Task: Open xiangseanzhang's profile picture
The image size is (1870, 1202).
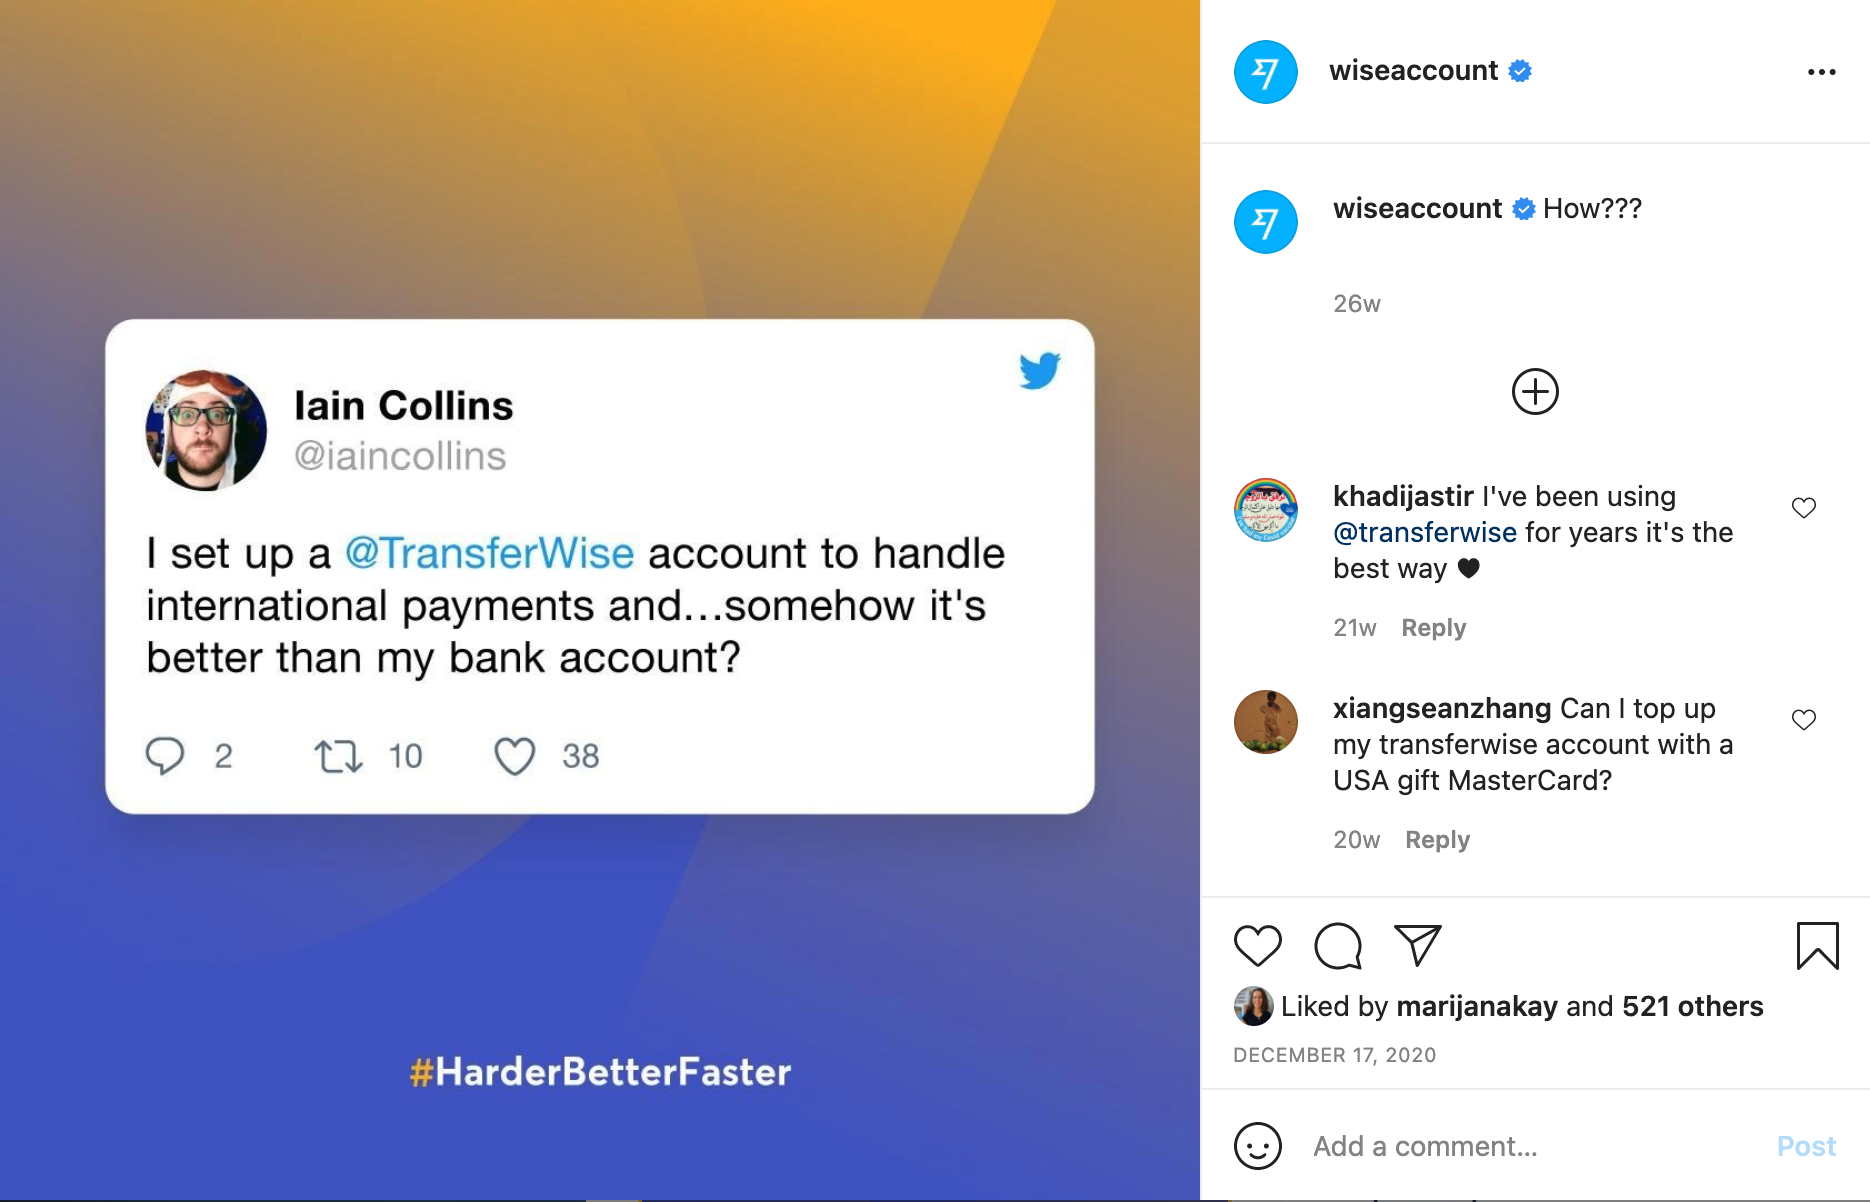Action: point(1265,722)
